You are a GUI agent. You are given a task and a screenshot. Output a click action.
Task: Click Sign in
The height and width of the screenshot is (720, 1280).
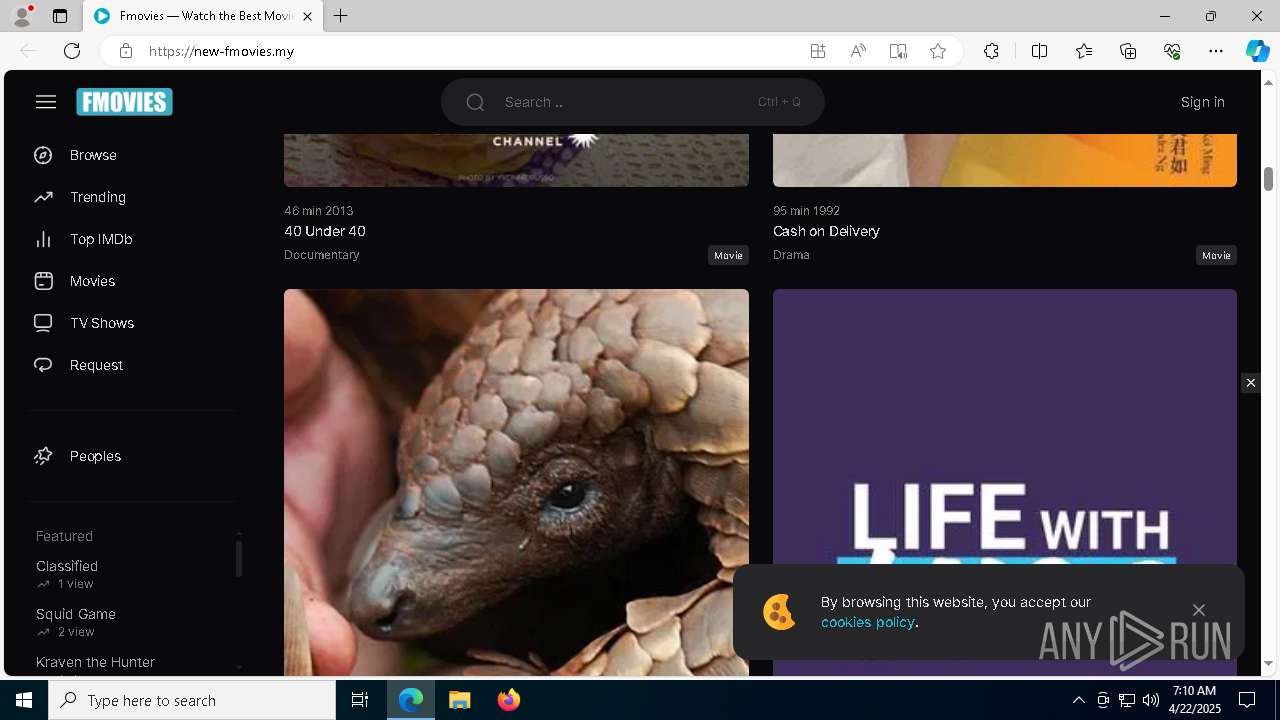tap(1202, 102)
